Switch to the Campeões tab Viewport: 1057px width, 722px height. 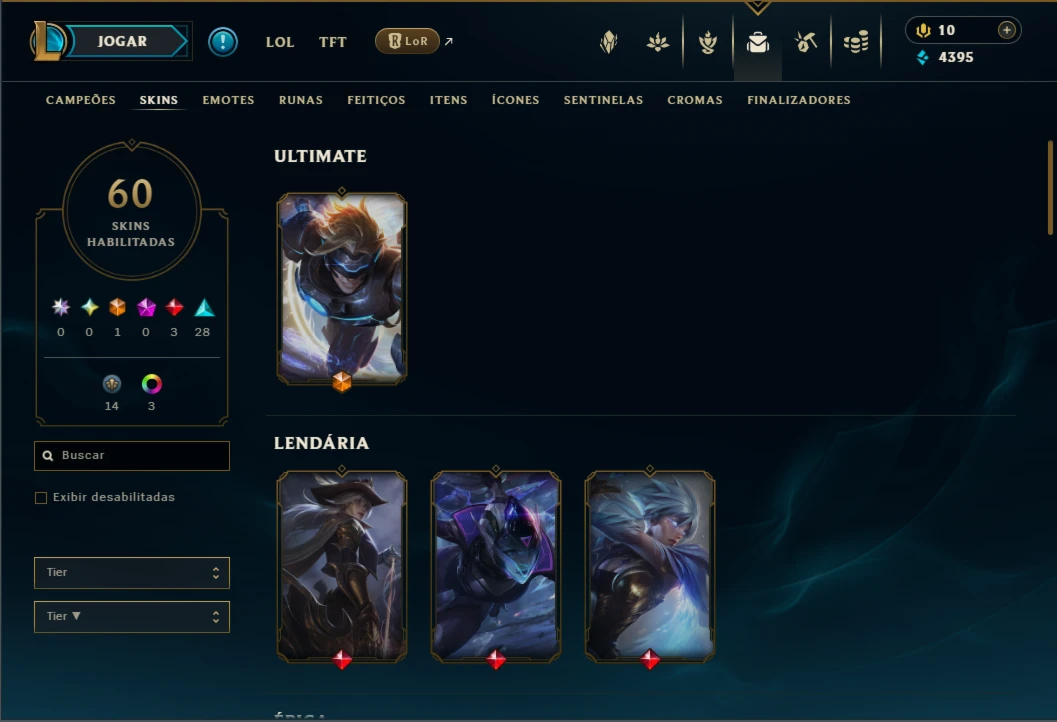[x=81, y=100]
